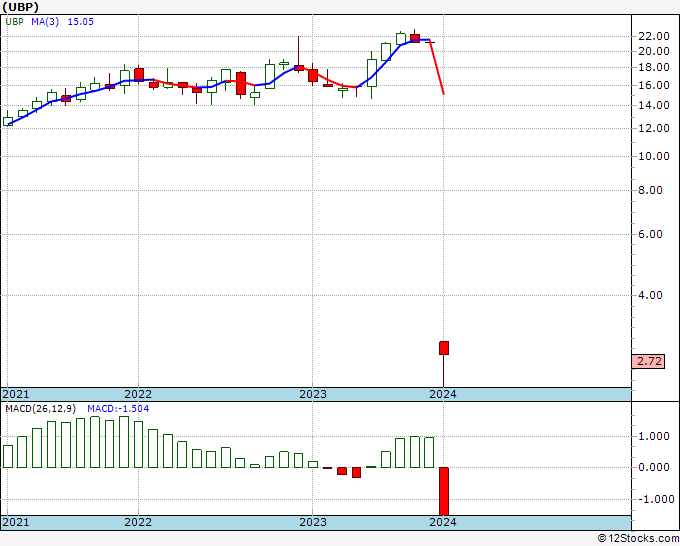
Task: Click the 2024 label on price timeline
Action: coord(443,394)
